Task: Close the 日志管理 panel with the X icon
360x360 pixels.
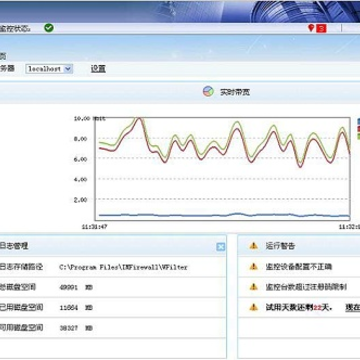Action: [x=220, y=247]
